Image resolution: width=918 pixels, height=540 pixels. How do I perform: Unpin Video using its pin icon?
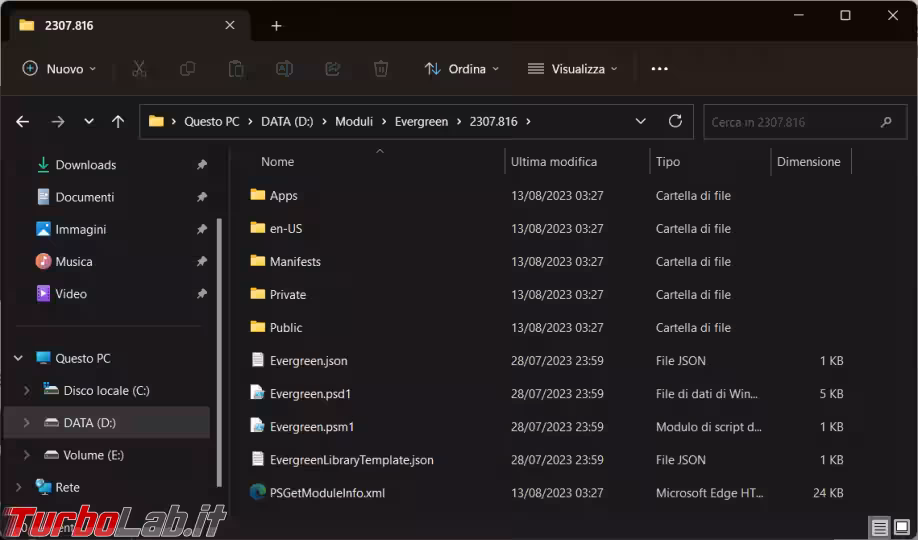202,293
